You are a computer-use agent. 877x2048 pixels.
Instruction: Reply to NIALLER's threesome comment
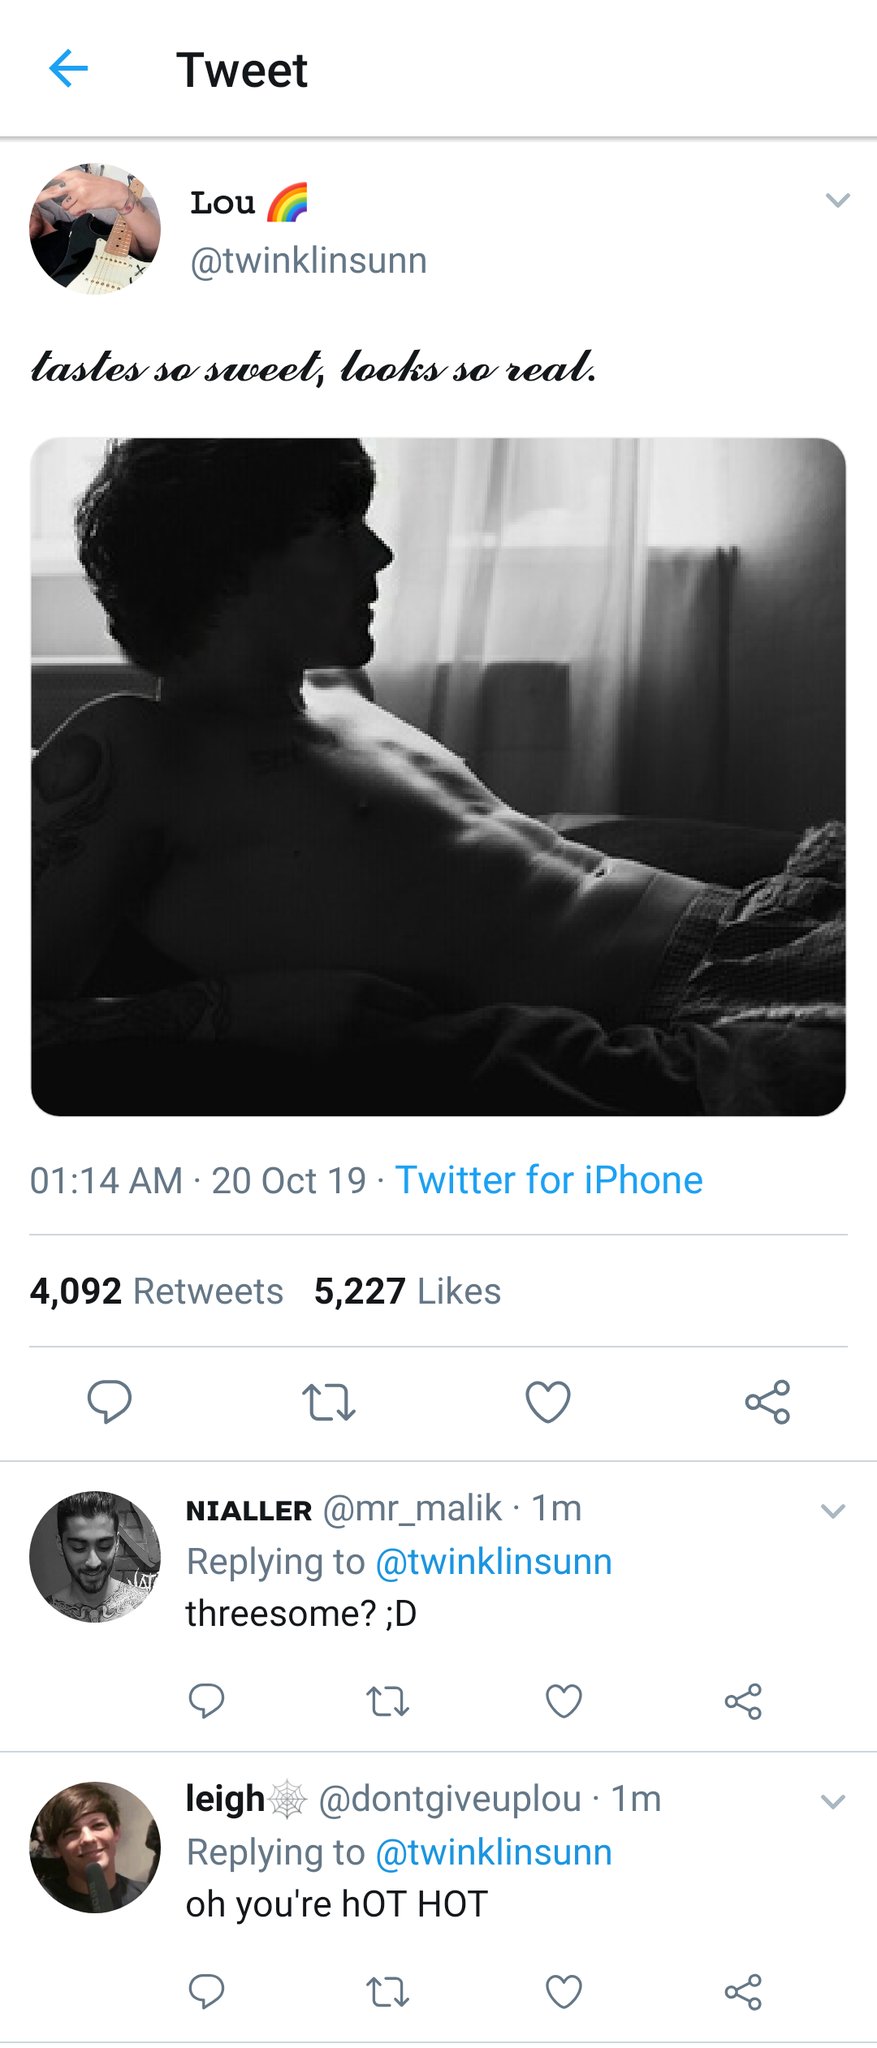coord(206,1700)
